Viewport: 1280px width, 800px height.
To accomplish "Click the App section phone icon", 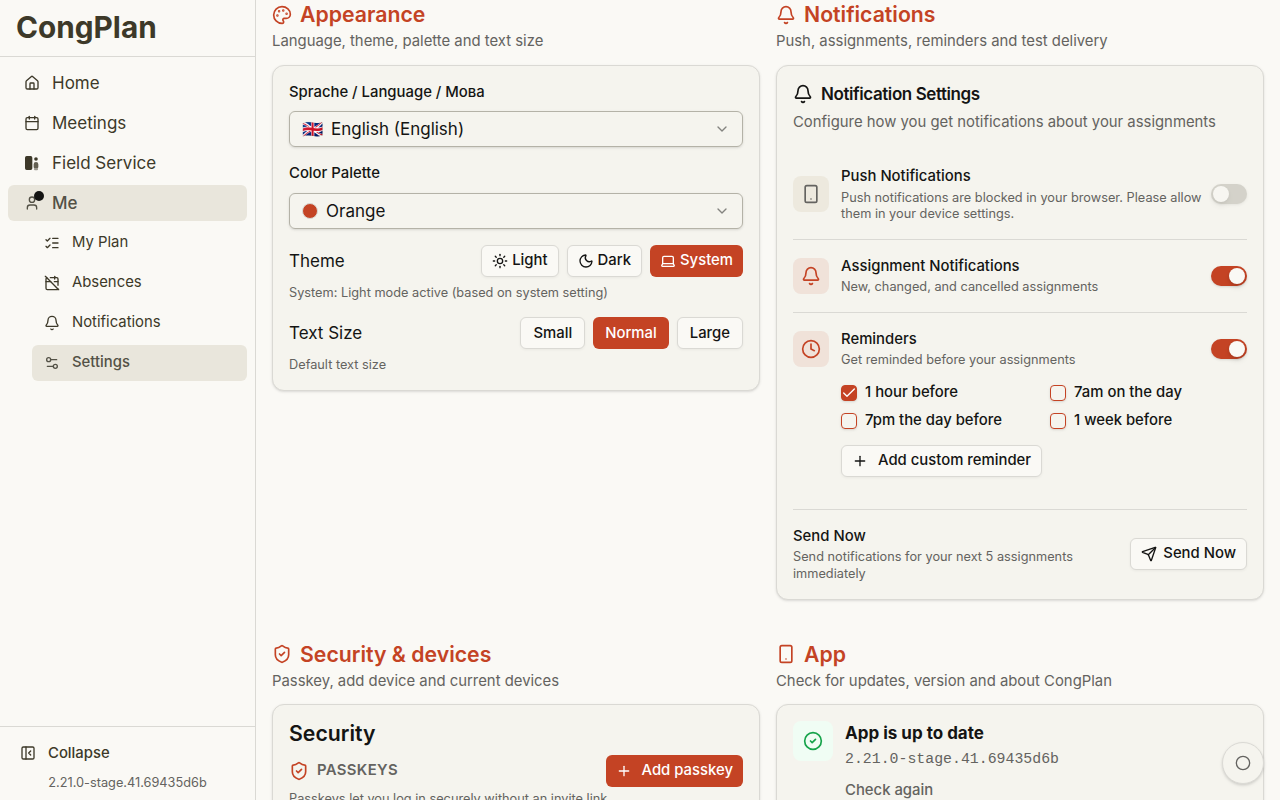I will coord(786,654).
